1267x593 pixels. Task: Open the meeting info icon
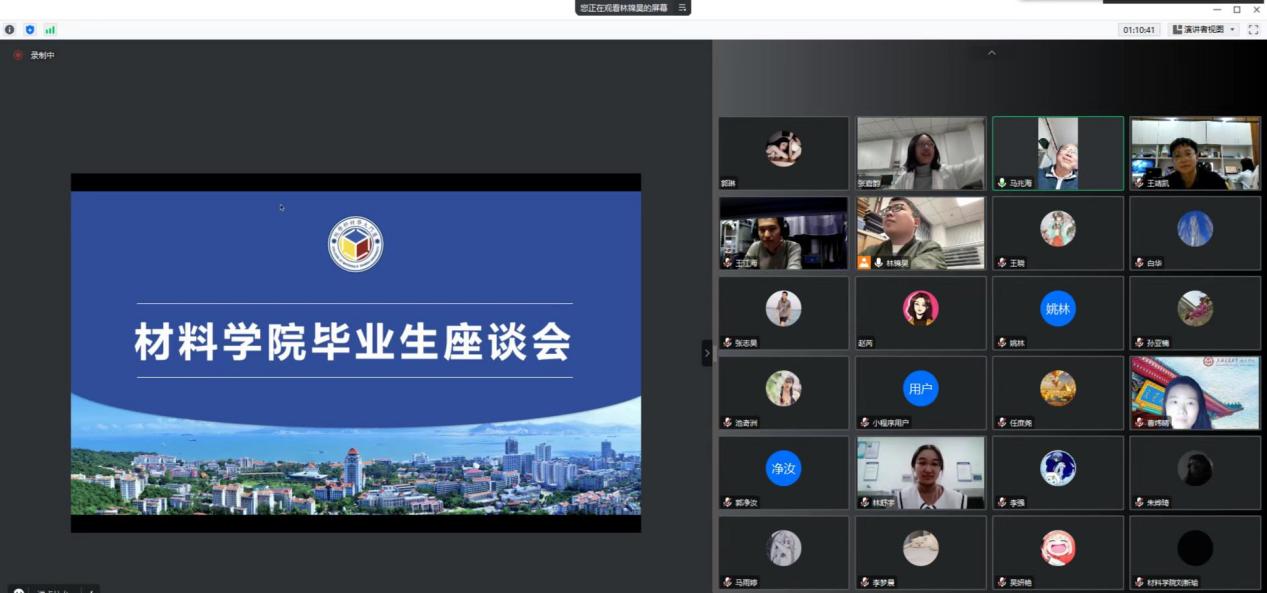pos(10,30)
